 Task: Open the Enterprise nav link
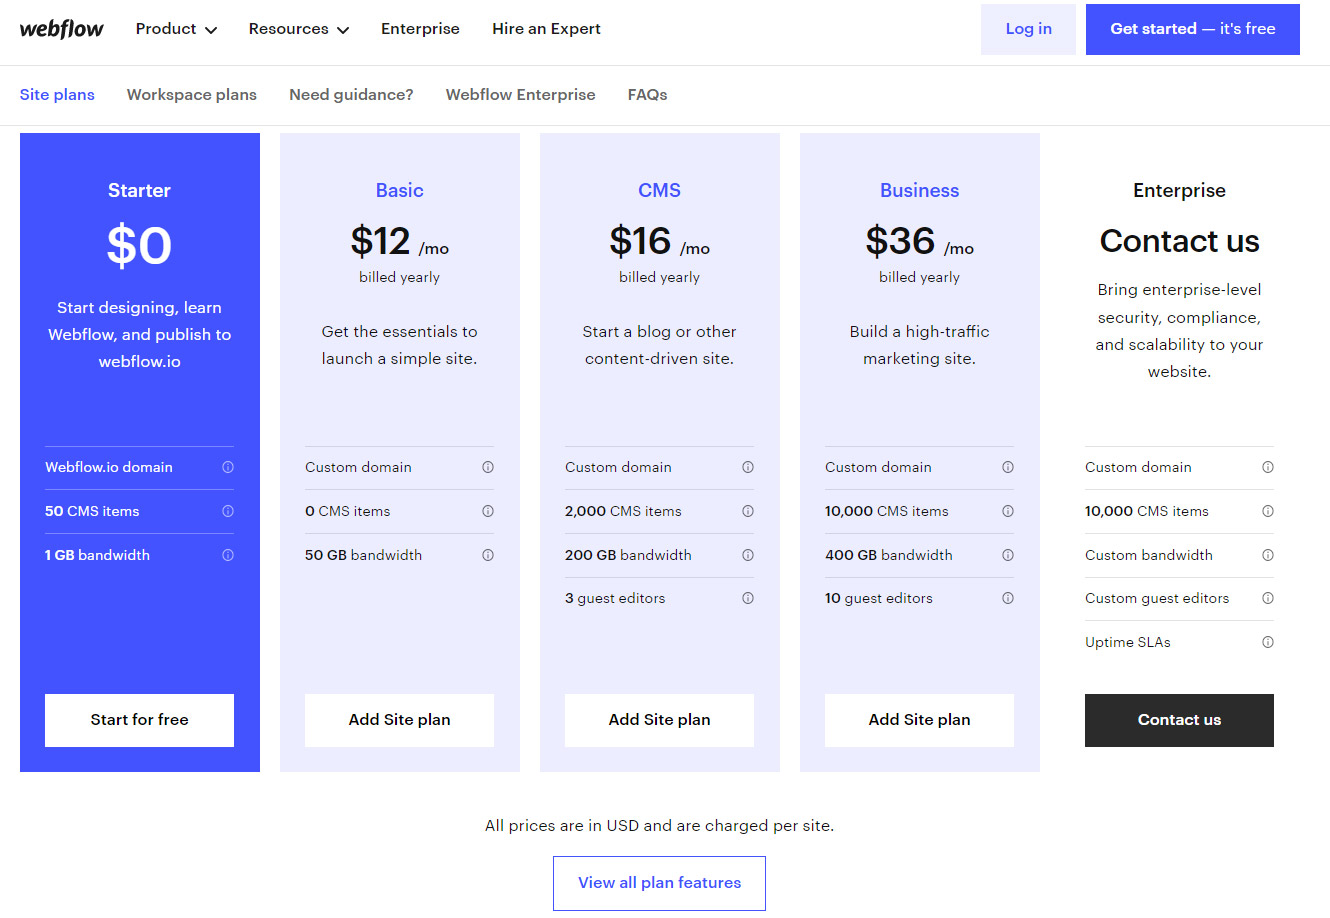tap(420, 29)
